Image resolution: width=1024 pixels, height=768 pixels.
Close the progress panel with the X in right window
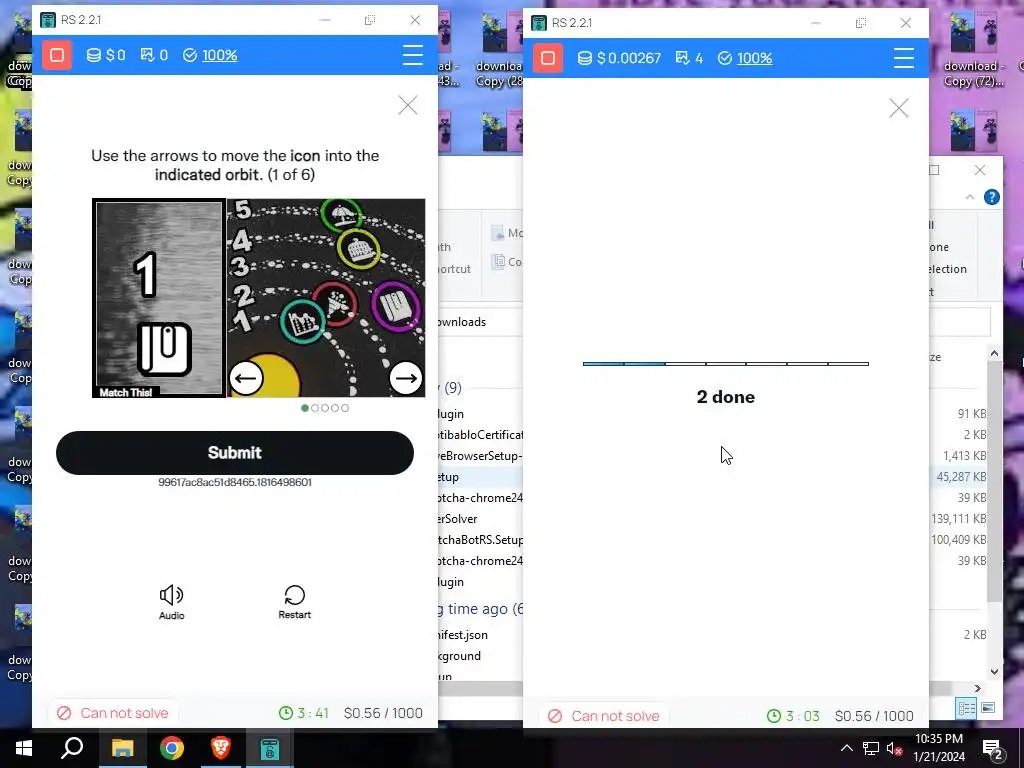point(899,108)
